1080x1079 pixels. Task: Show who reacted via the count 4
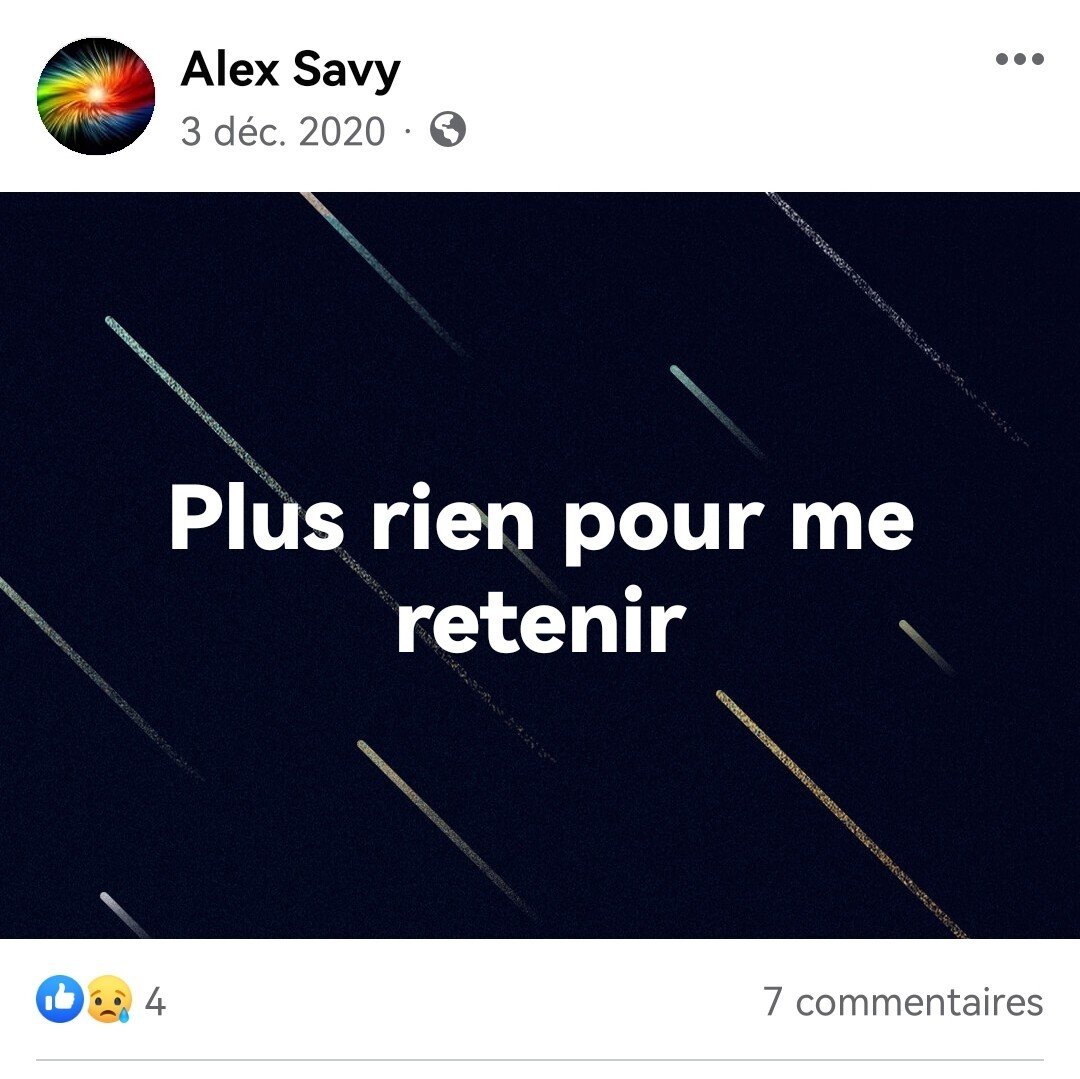tap(155, 1001)
